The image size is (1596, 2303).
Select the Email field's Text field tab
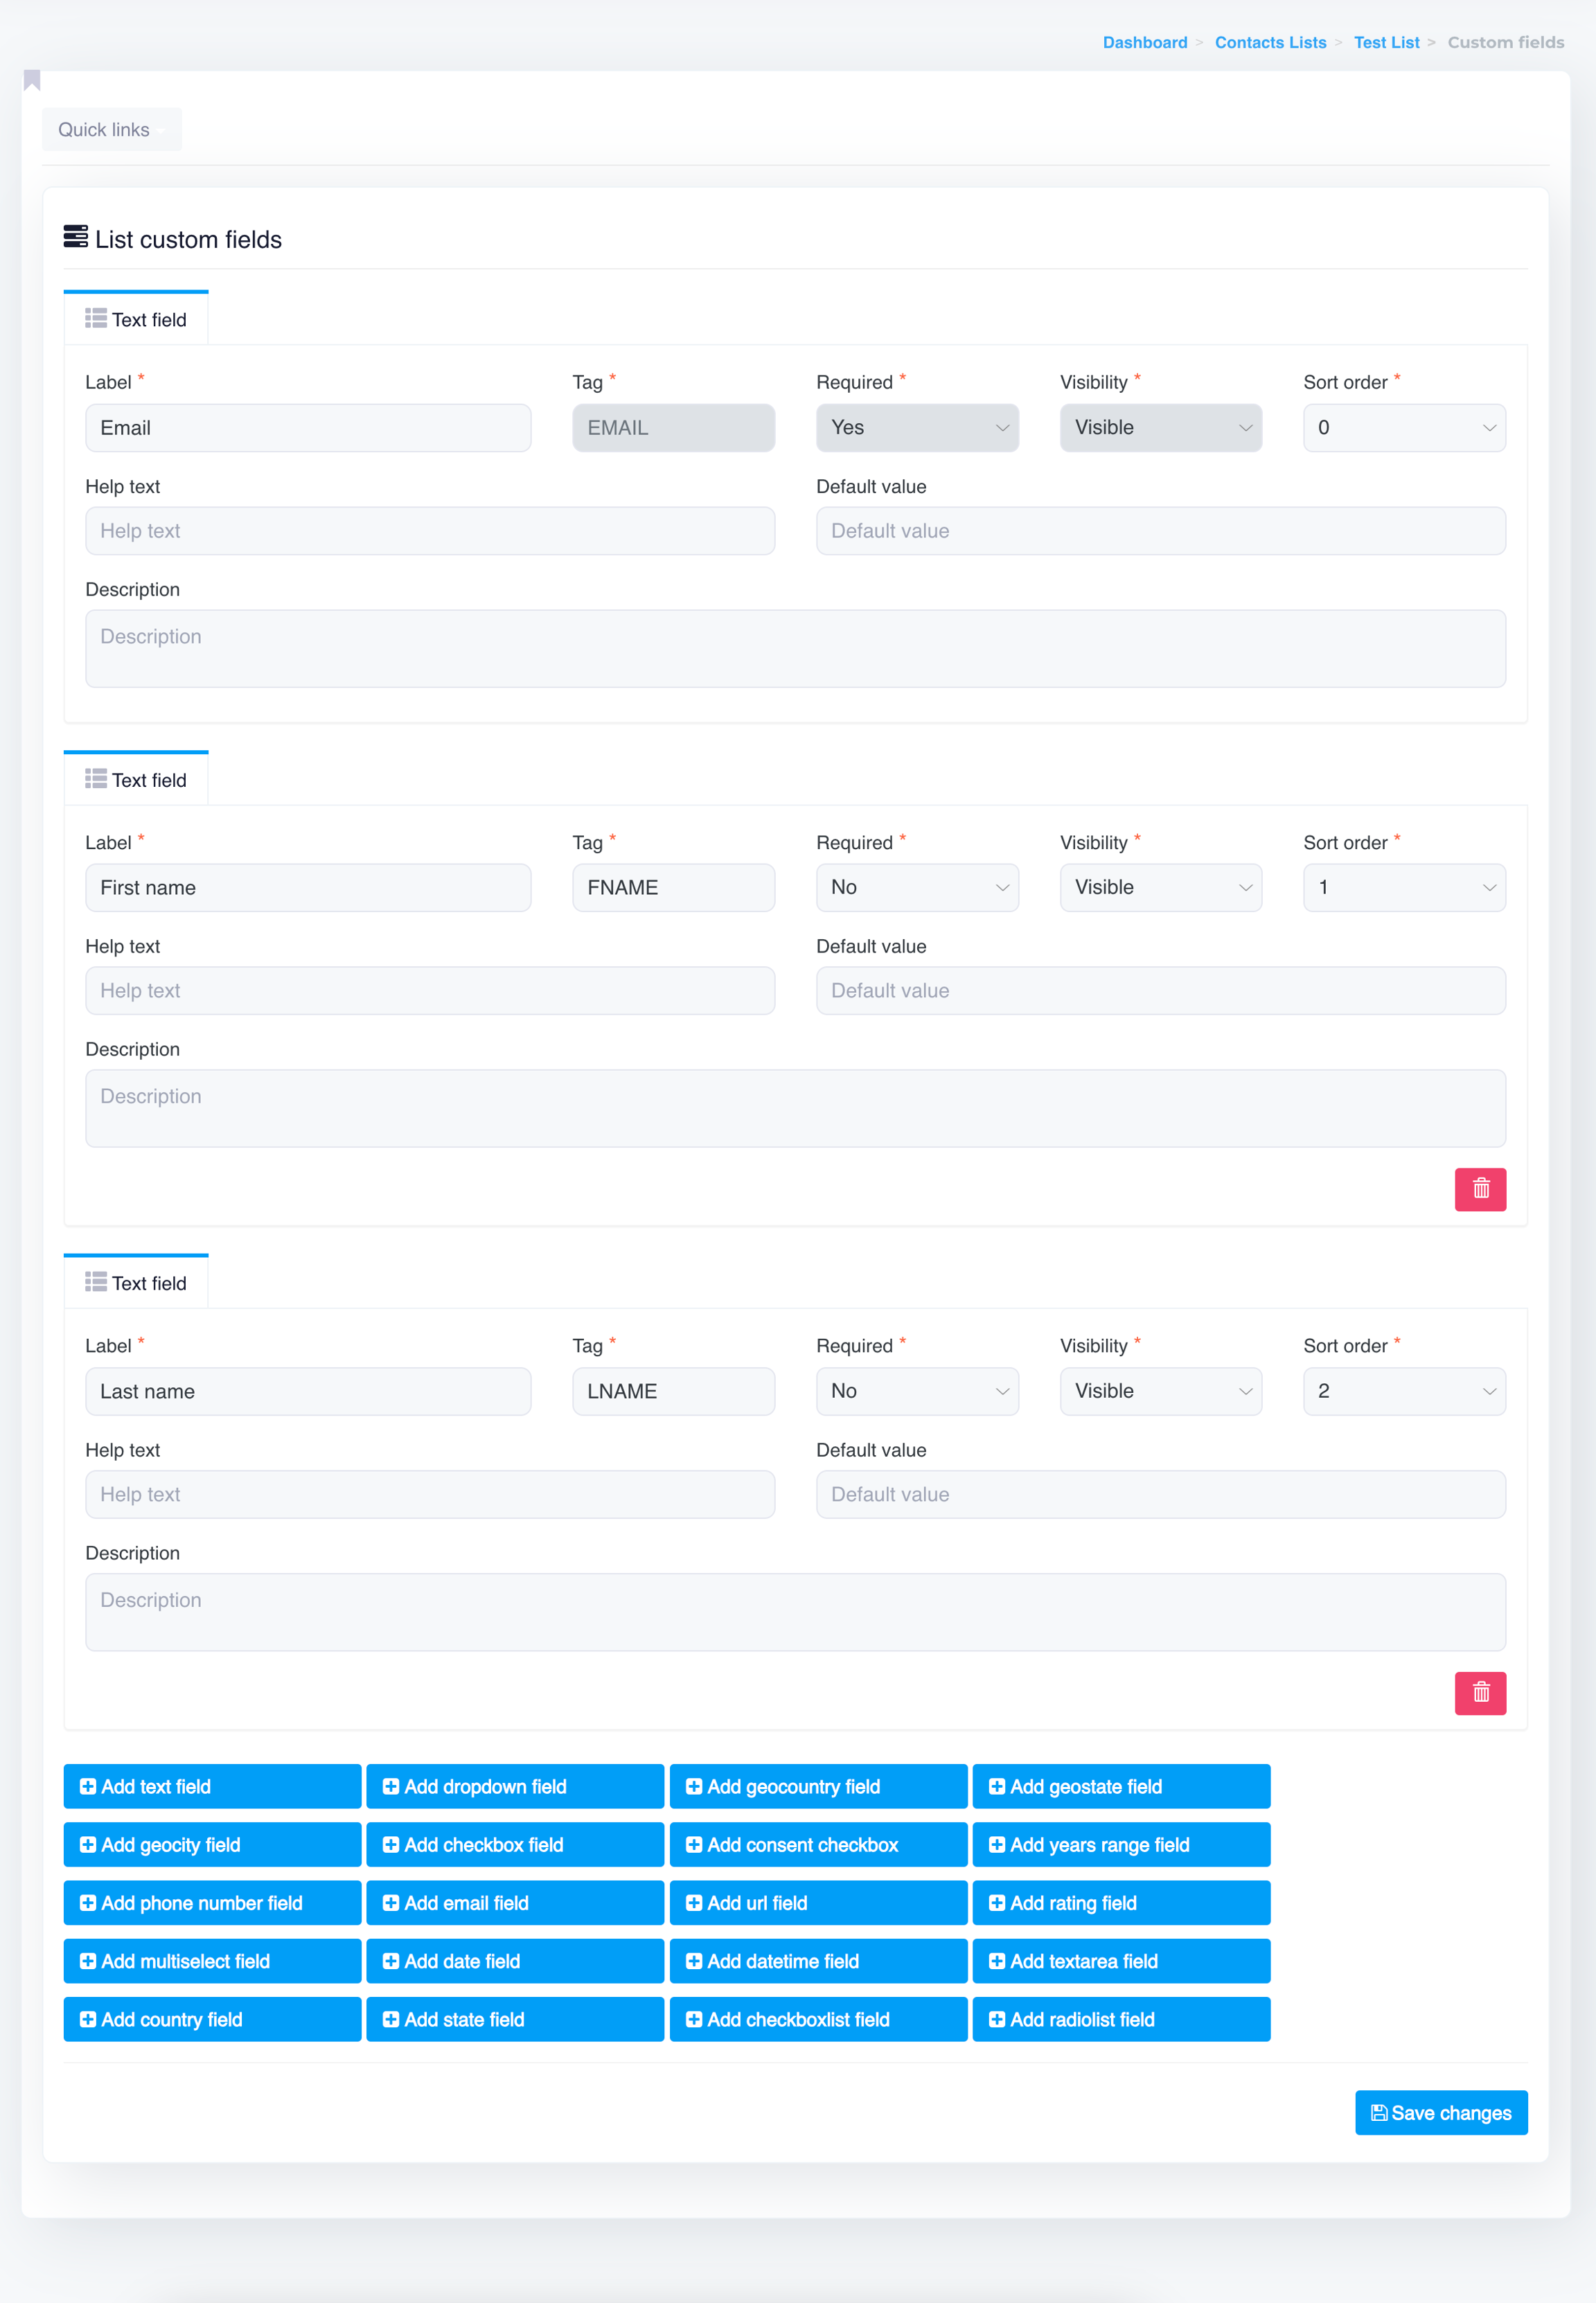coord(137,320)
